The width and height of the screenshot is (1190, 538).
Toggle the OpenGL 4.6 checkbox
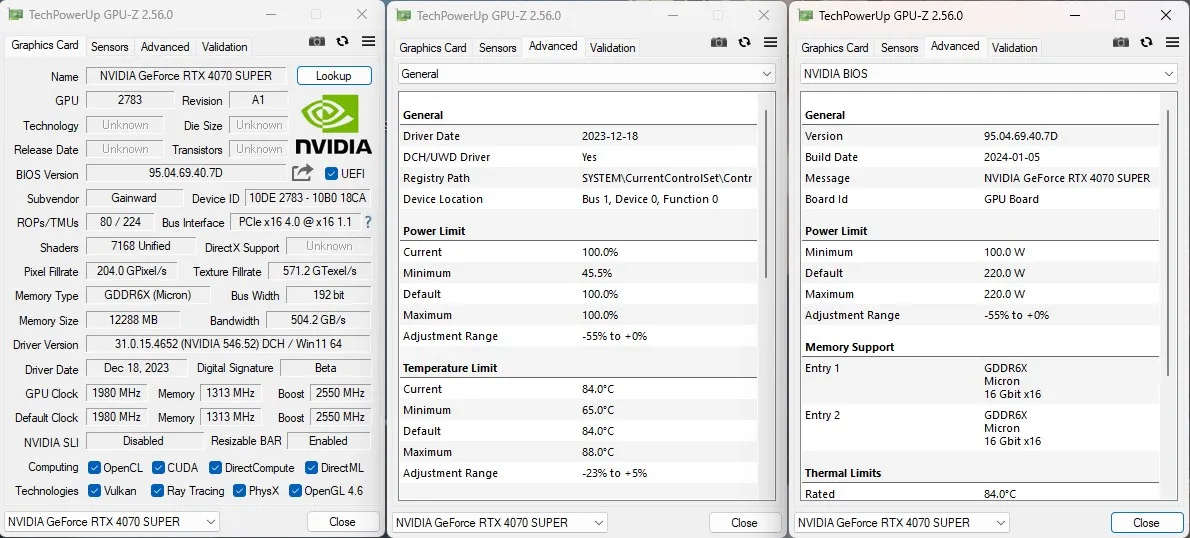[x=295, y=490]
